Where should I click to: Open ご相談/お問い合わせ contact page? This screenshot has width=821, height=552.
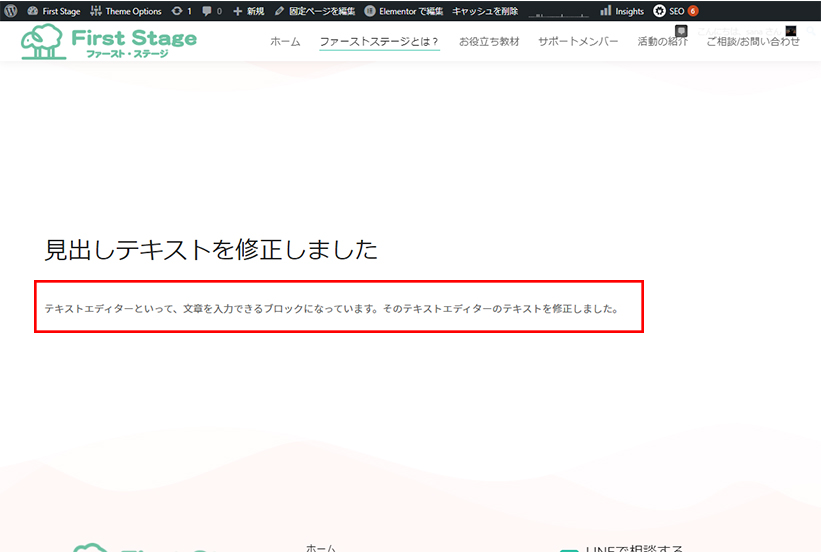[x=753, y=42]
